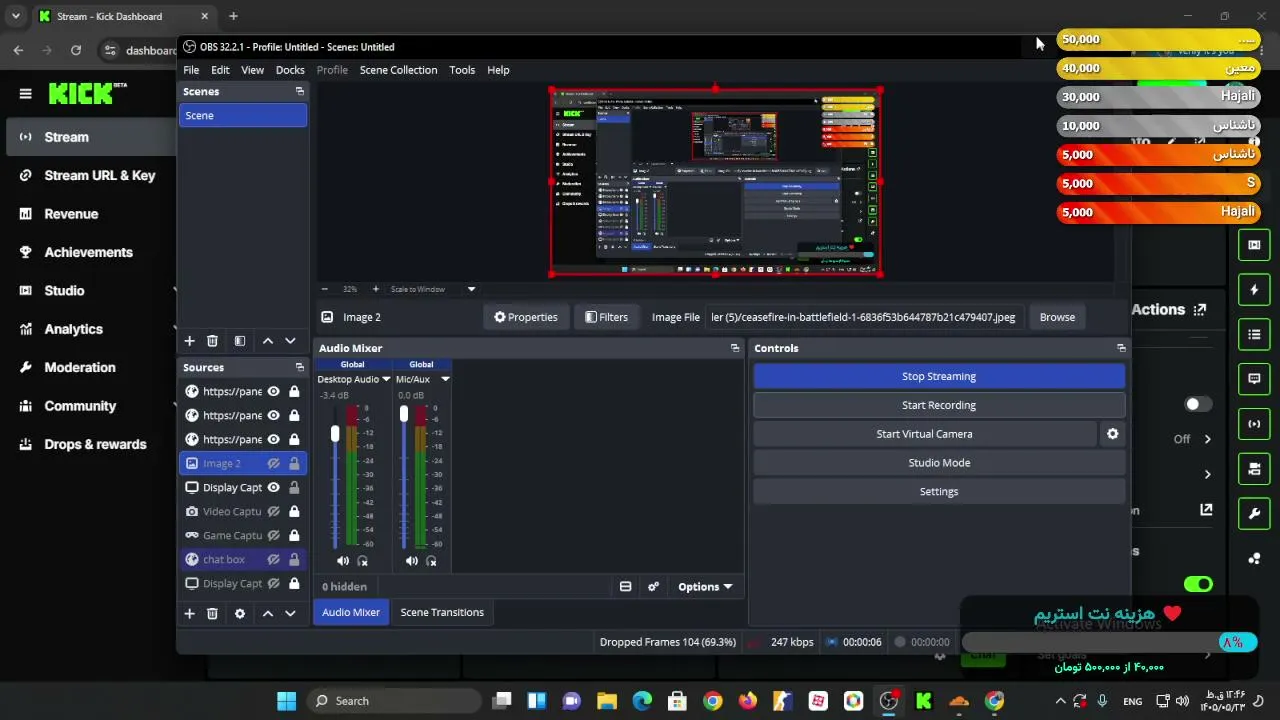Adjust the Mic/Aux volume slider

pyautogui.click(x=404, y=413)
